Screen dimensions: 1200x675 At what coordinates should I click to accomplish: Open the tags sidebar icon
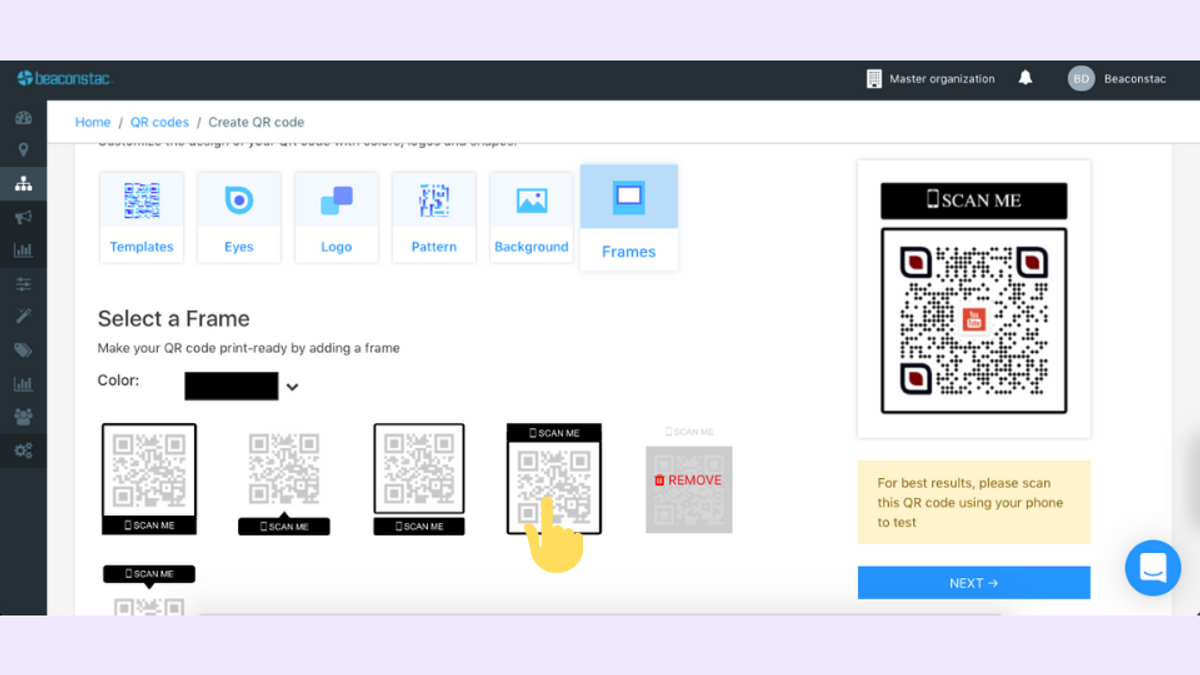23,350
